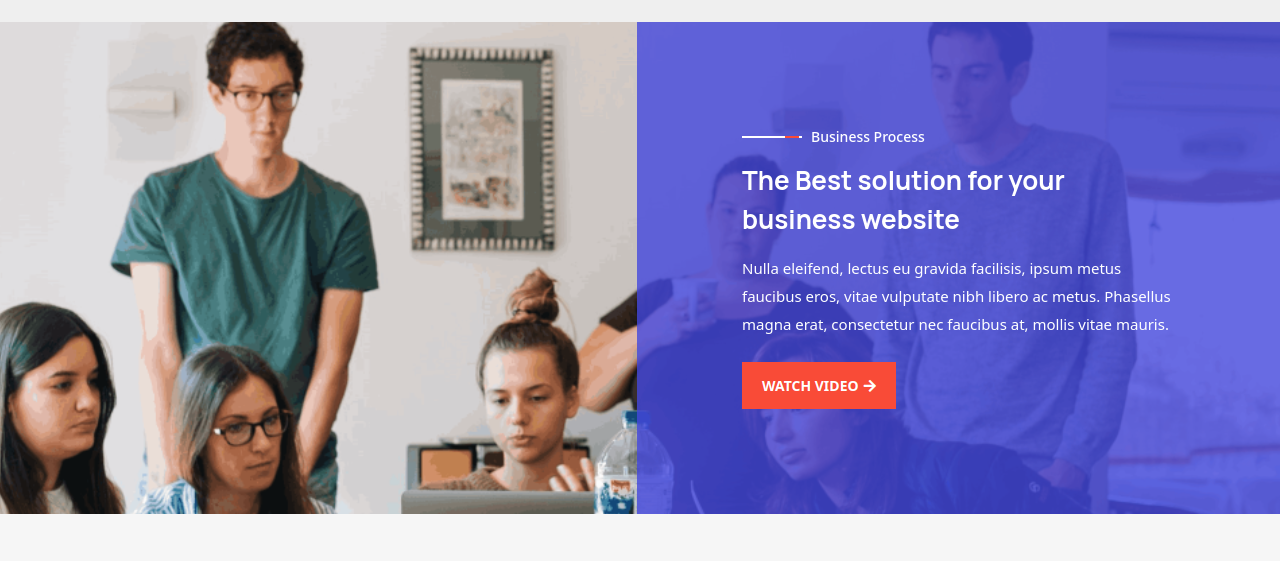
Task: Click the white and red decorative line
Action: pos(772,136)
